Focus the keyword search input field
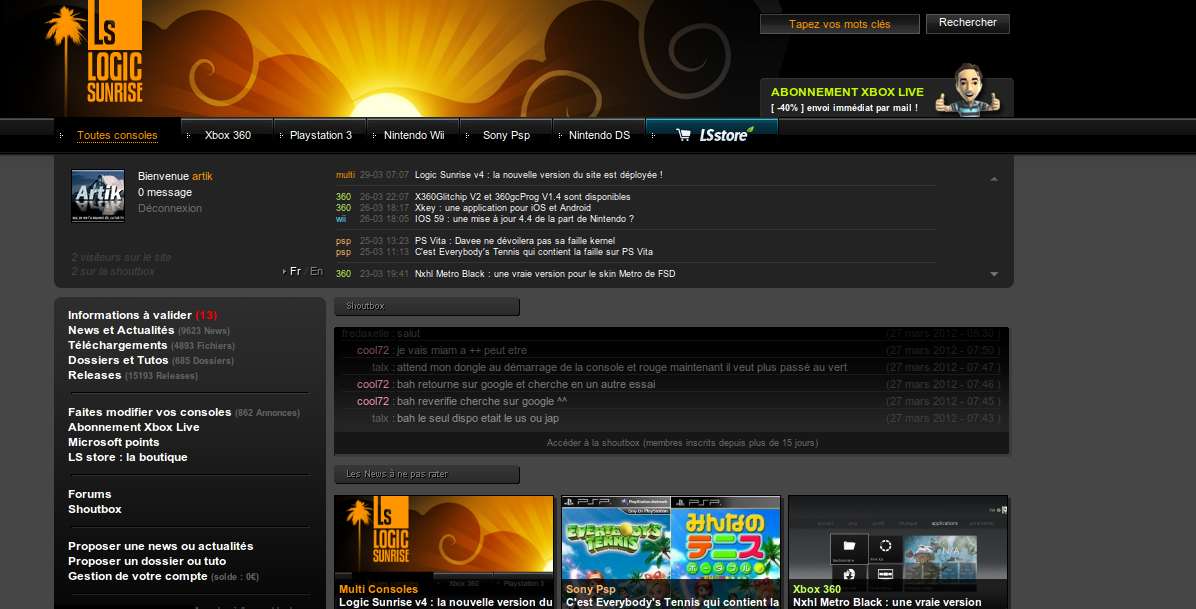The height and width of the screenshot is (609, 1196). click(839, 24)
